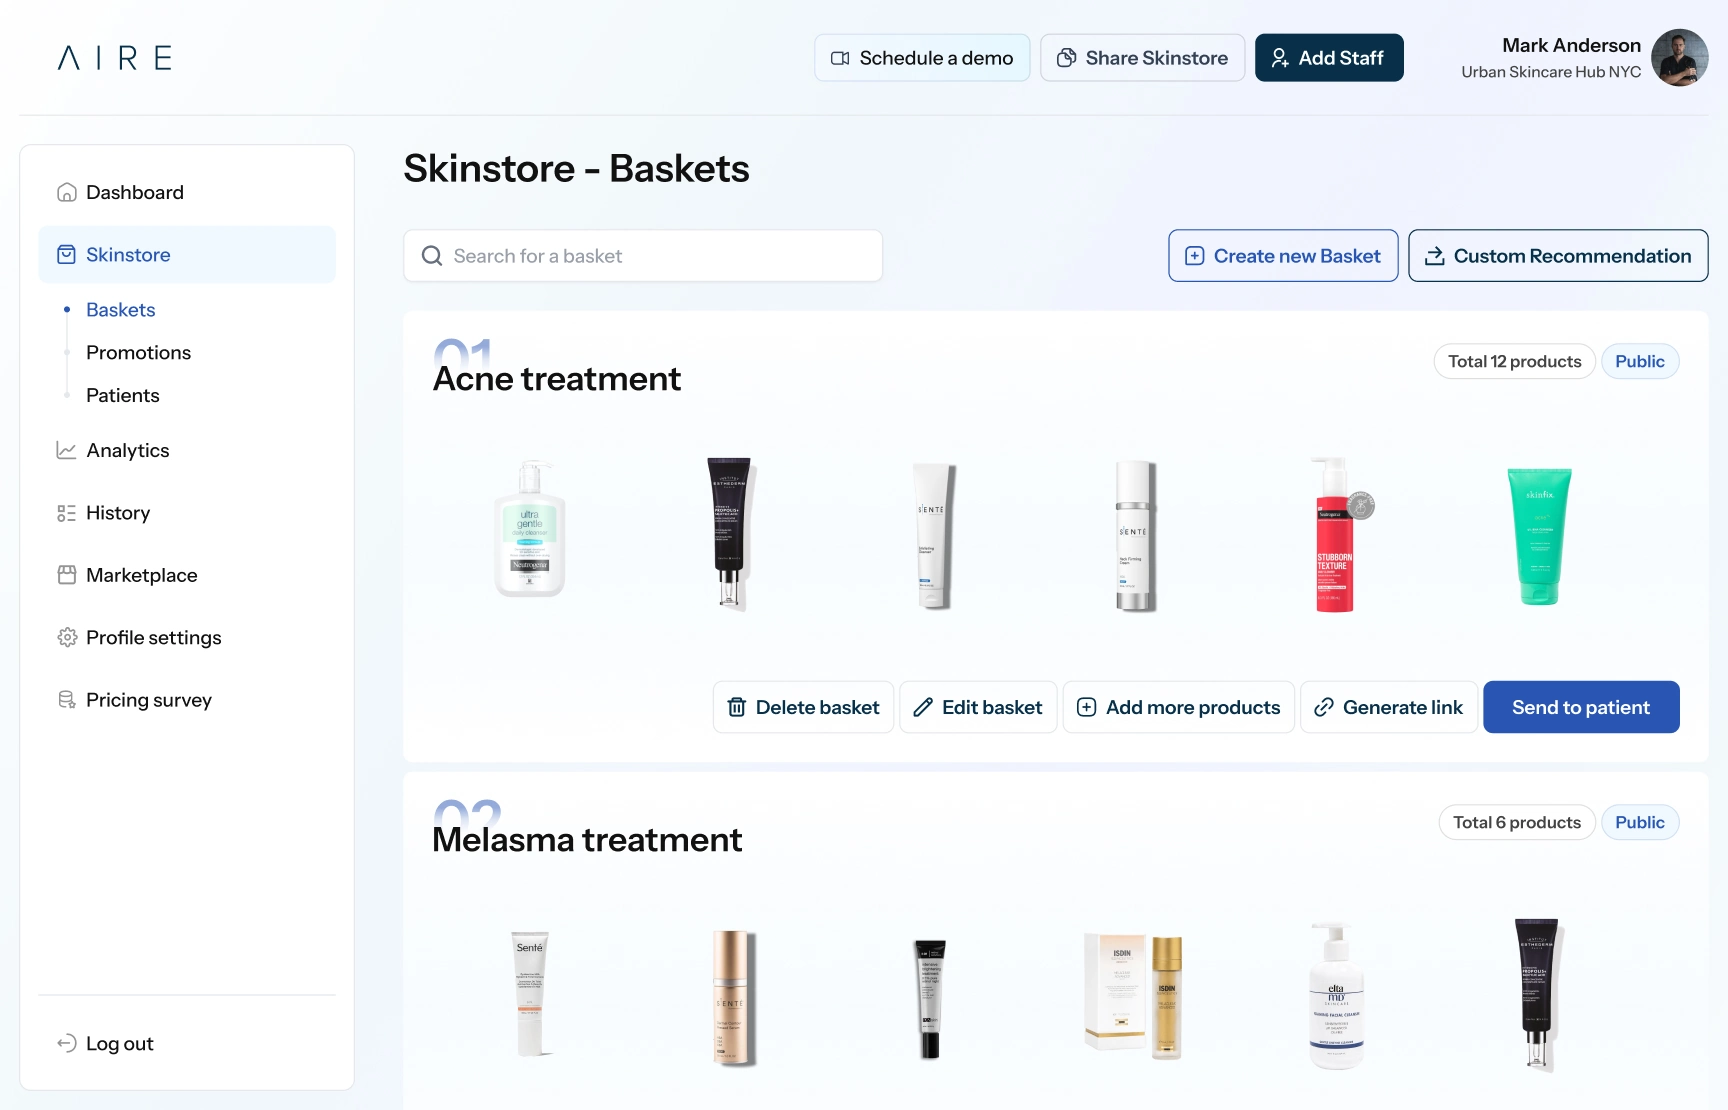Open the Patients submenu item
Image resolution: width=1728 pixels, height=1110 pixels.
(x=123, y=395)
